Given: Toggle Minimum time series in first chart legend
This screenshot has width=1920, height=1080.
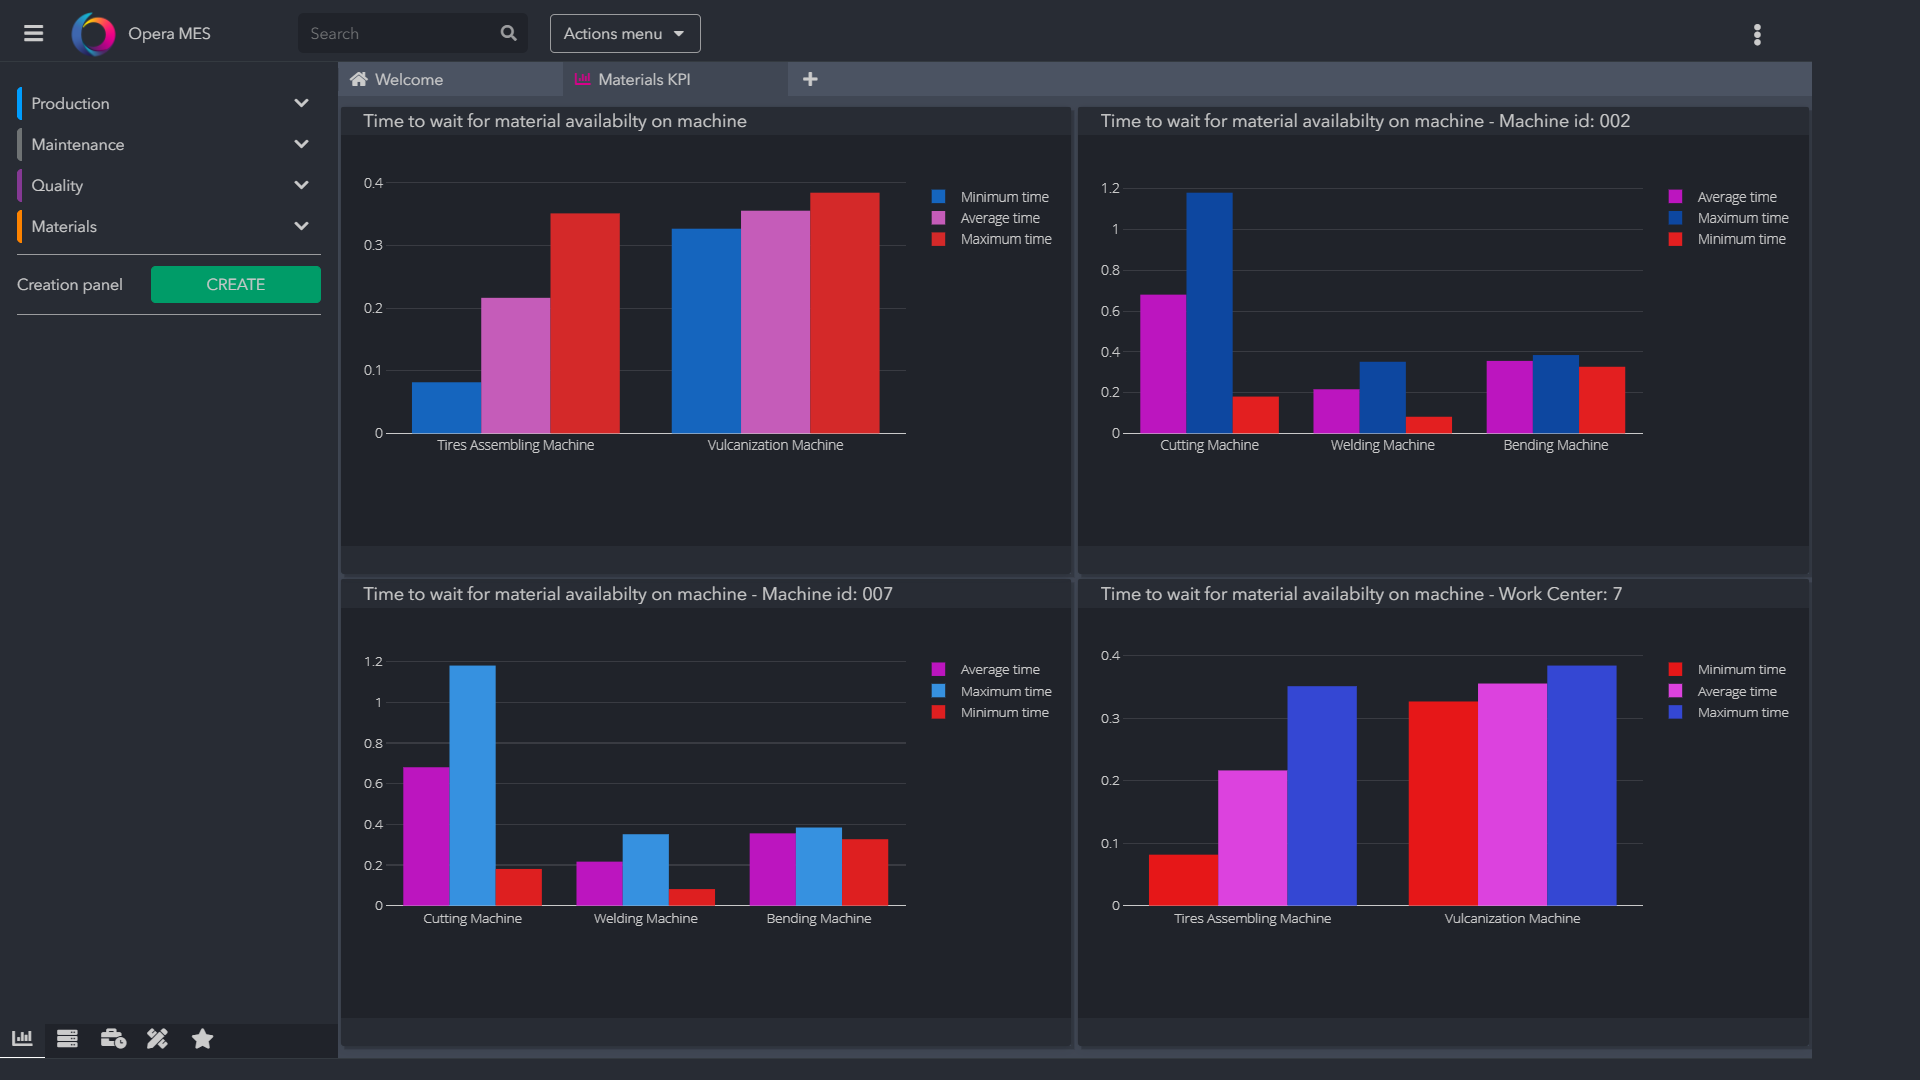Looking at the screenshot, I should click(x=1003, y=197).
